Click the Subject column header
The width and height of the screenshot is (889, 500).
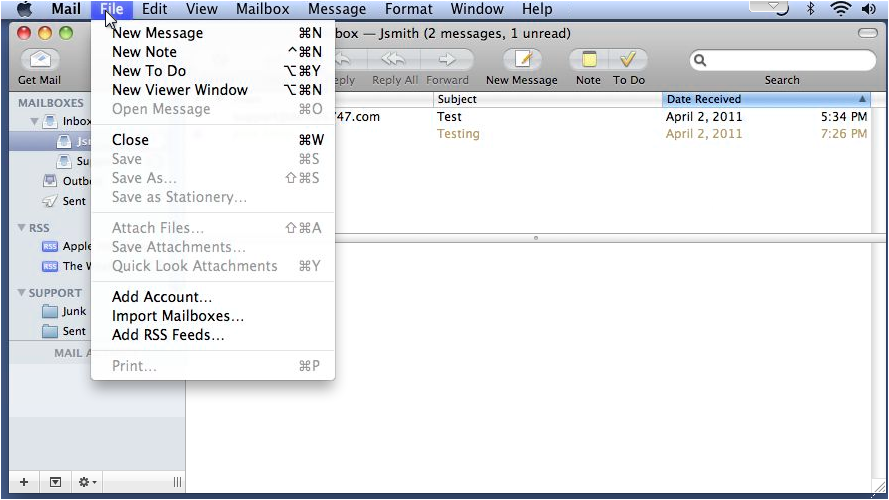548,99
